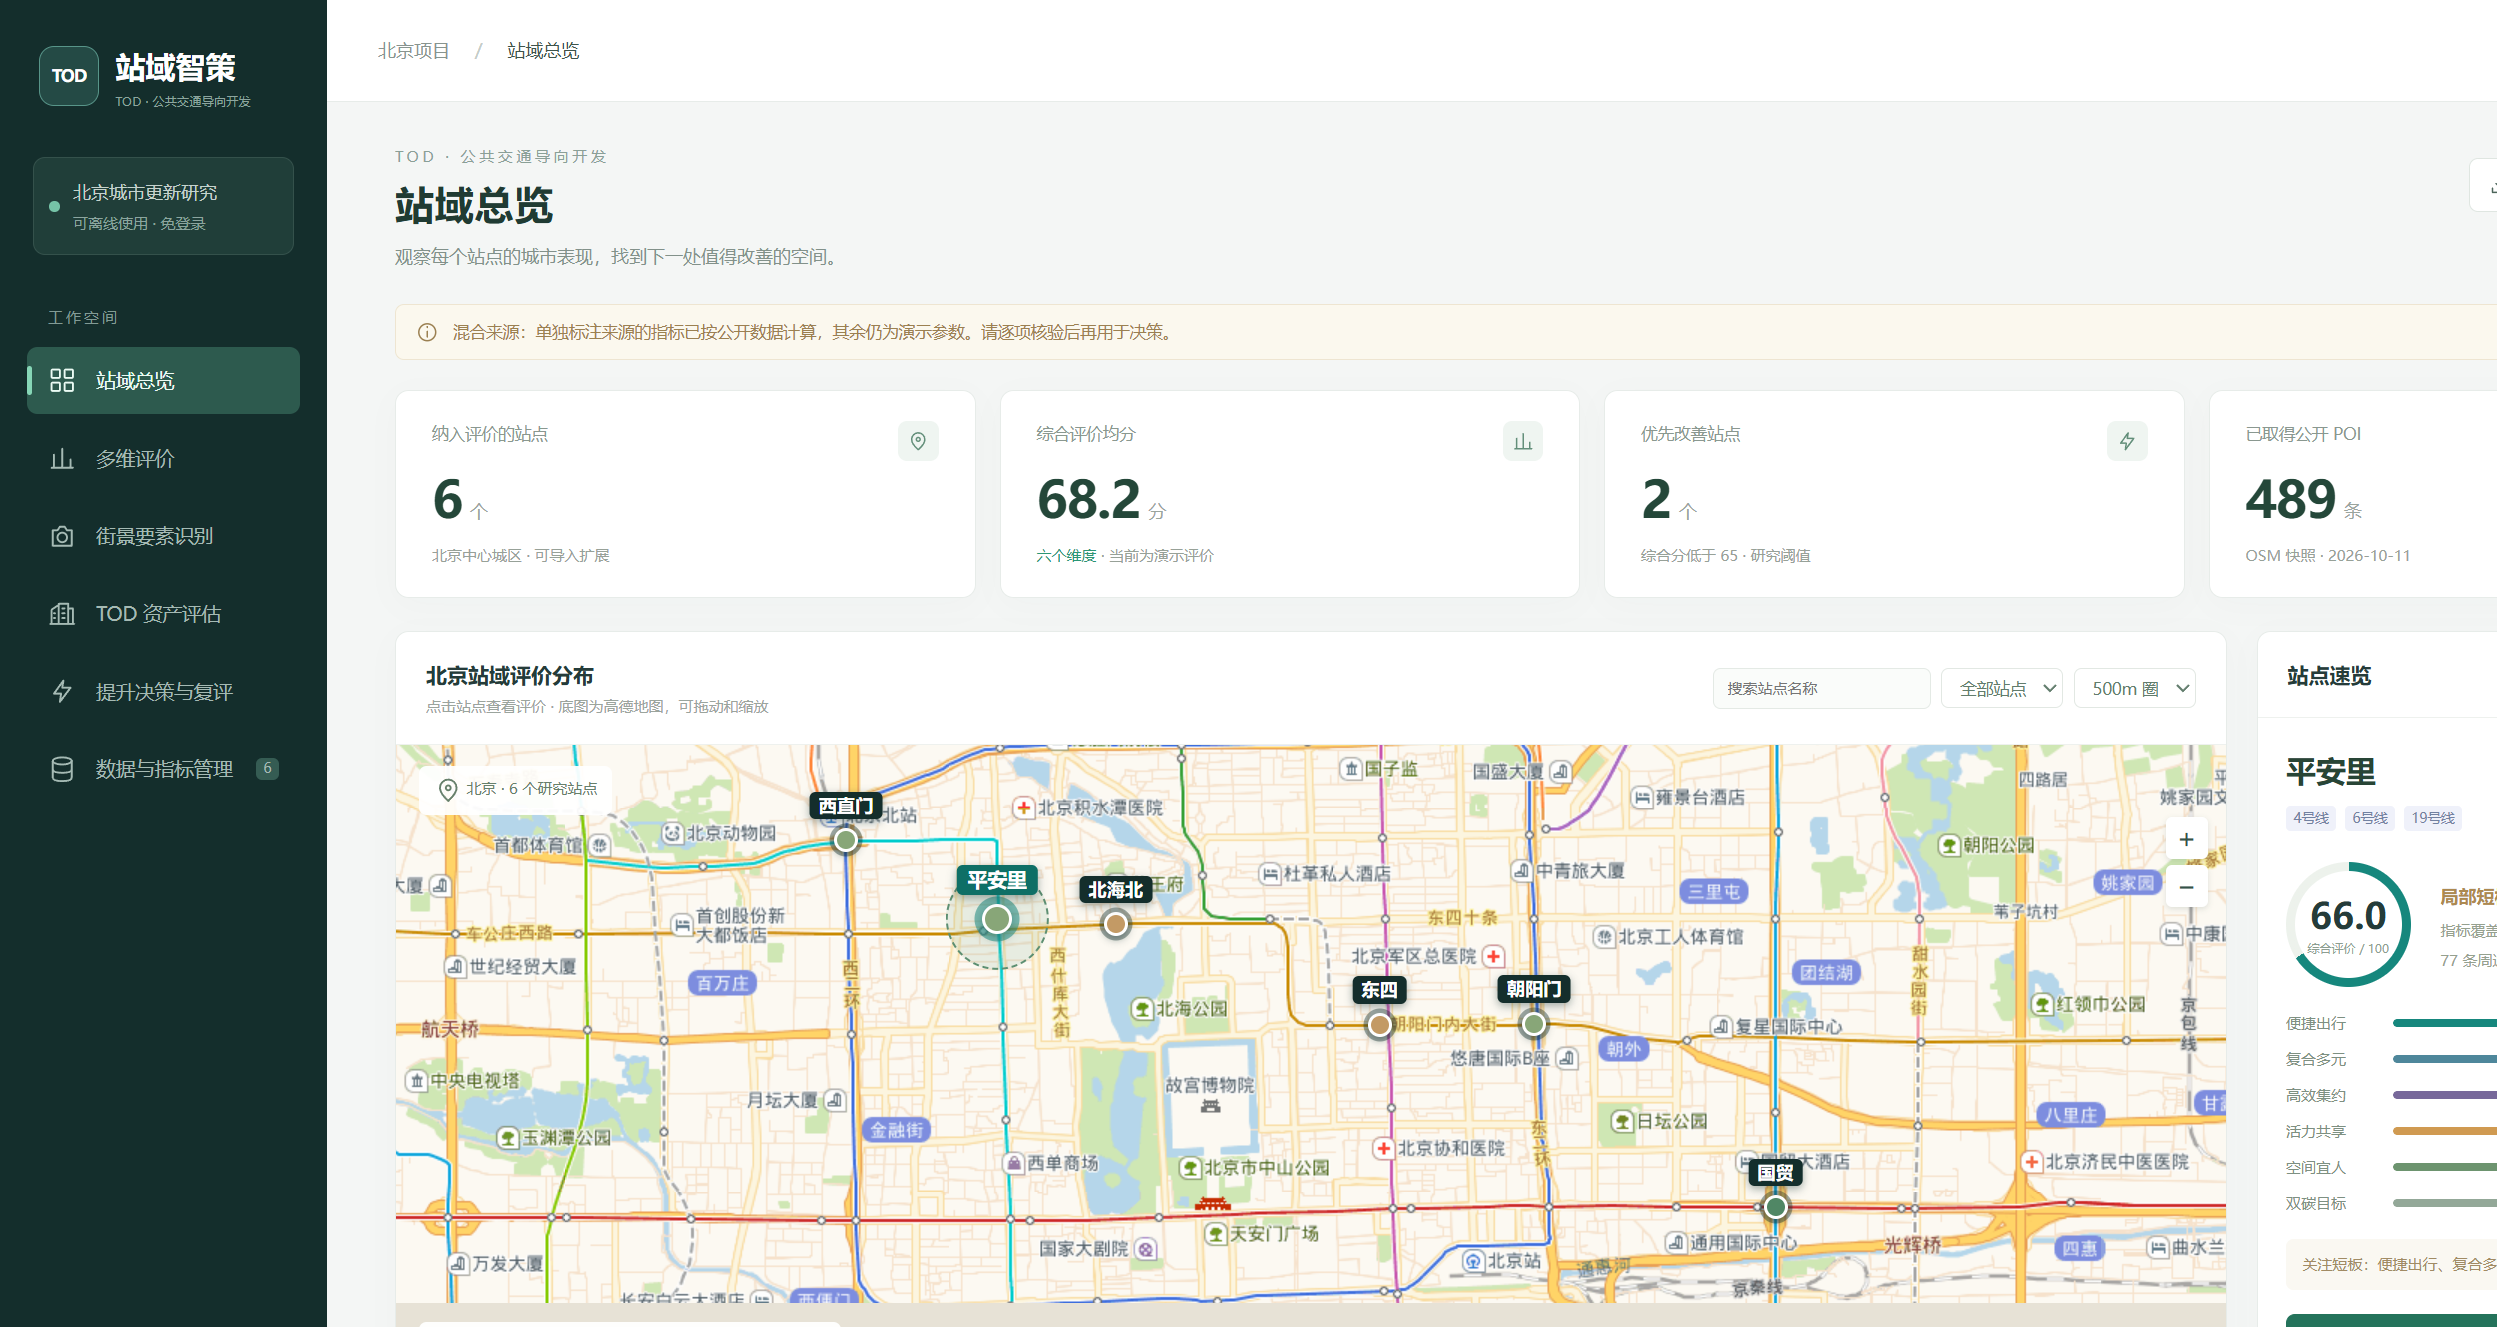Click the 北京项目 breadcrumb link
The width and height of the screenshot is (2497, 1327).
[413, 51]
